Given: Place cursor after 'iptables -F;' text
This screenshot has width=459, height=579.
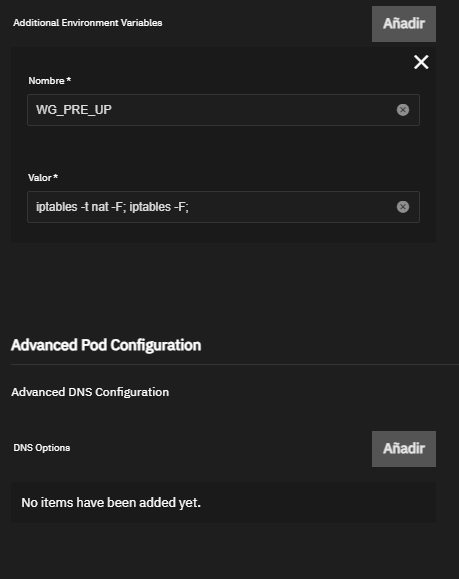Looking at the screenshot, I should coord(189,207).
